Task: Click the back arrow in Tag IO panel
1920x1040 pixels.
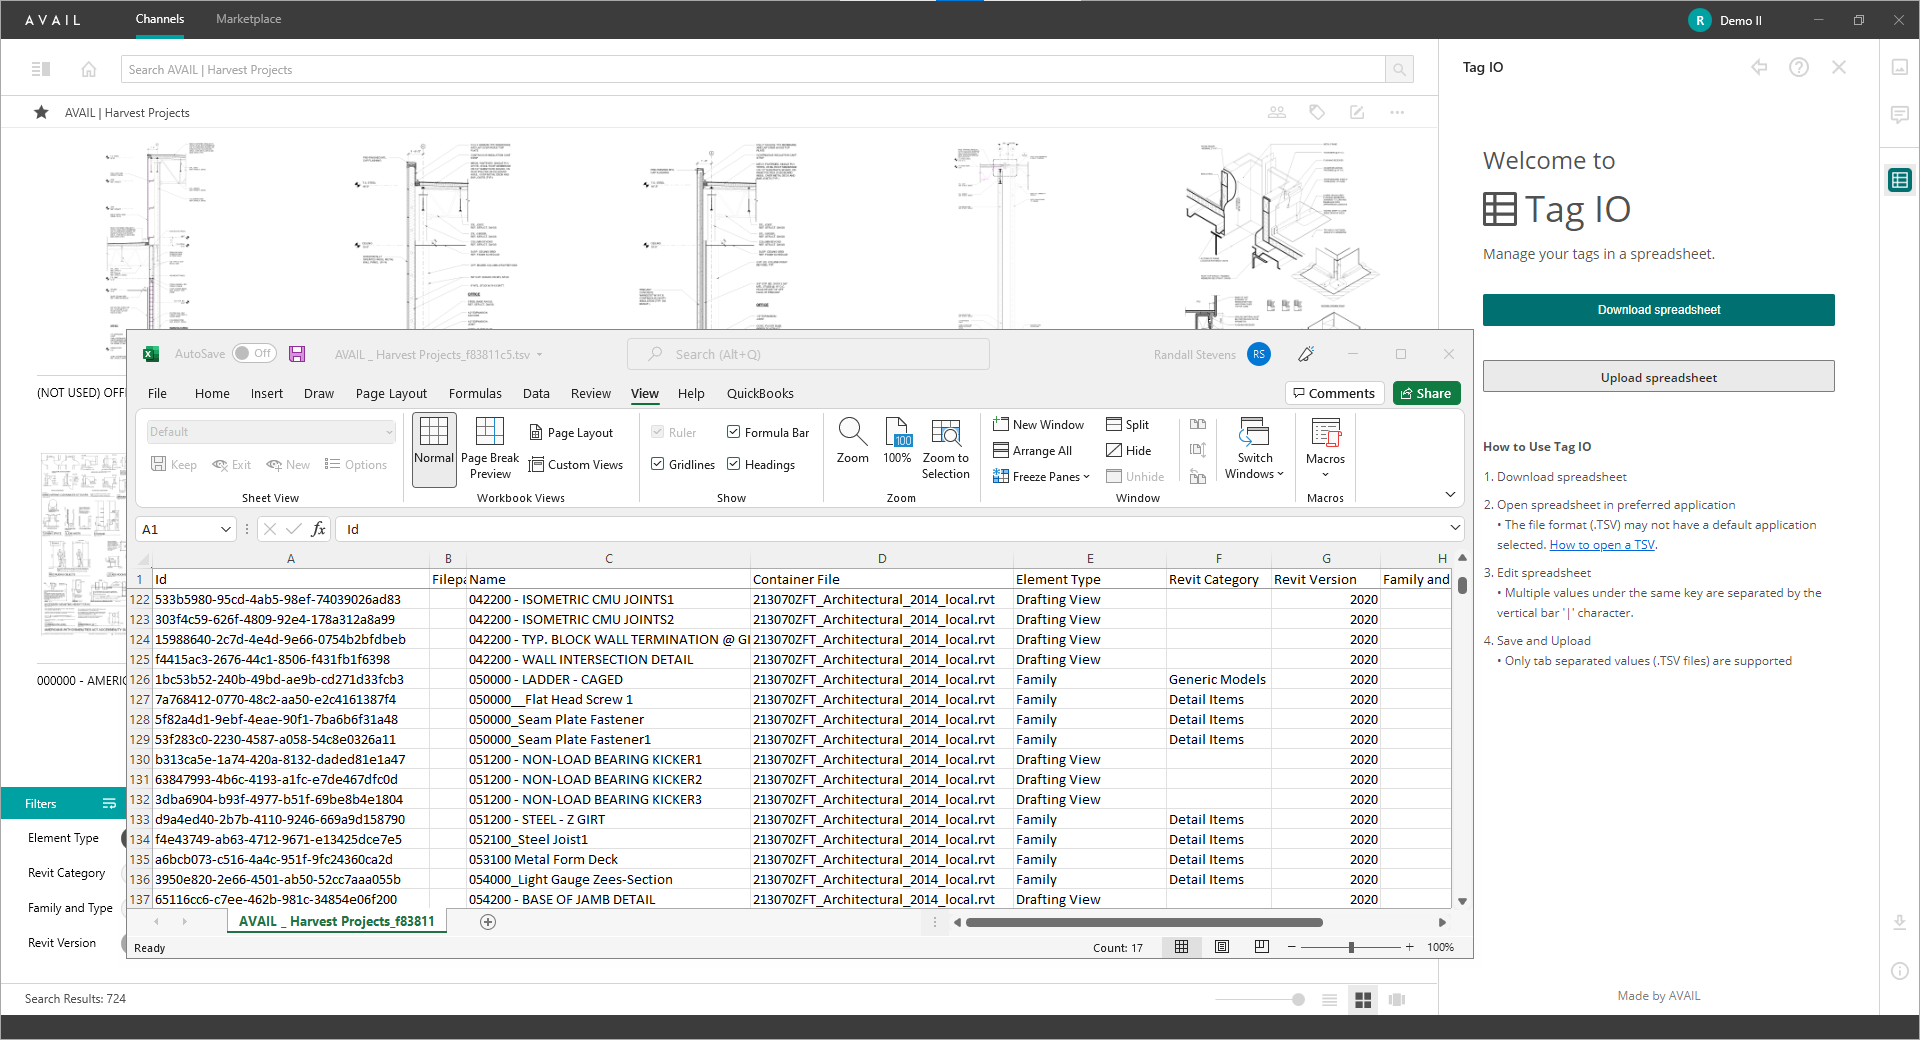Action: [x=1759, y=67]
